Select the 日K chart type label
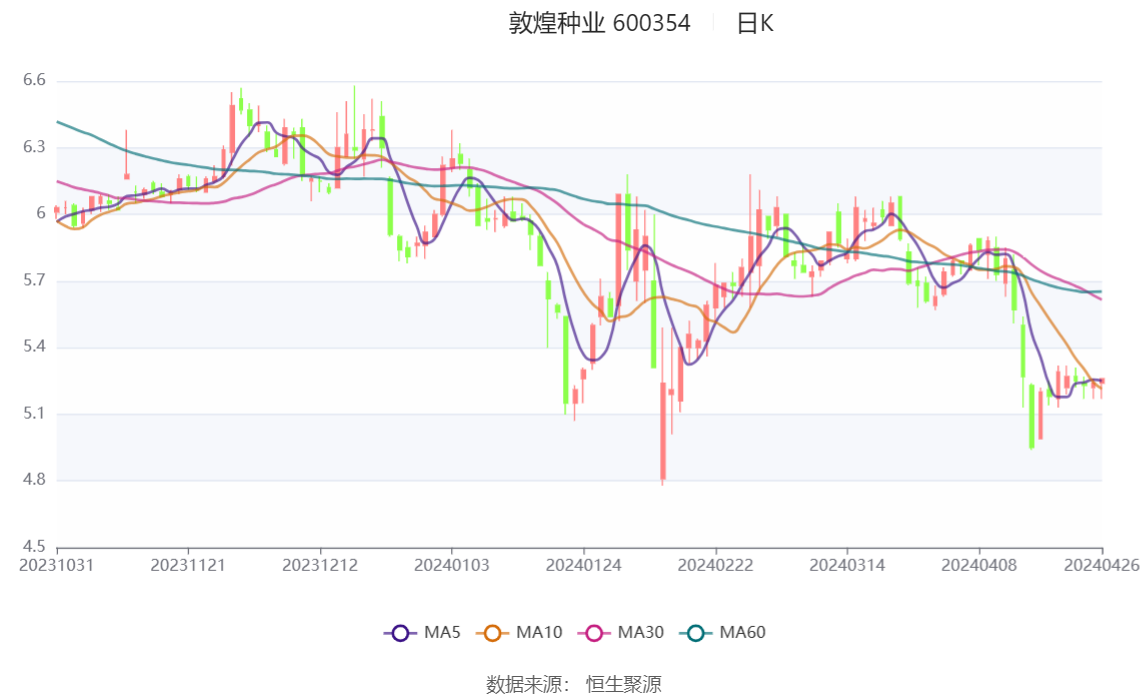Screen dimensions: 1148x699 point(755,23)
